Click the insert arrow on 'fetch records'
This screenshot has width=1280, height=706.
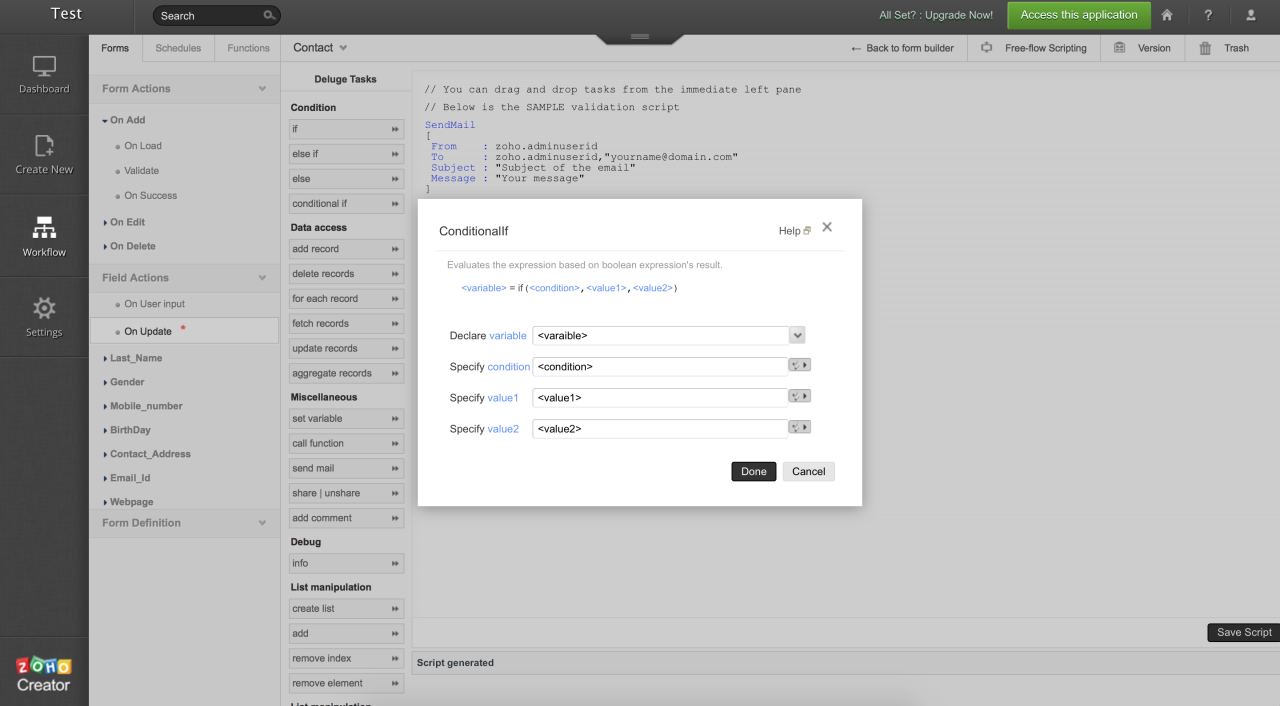[x=395, y=324]
